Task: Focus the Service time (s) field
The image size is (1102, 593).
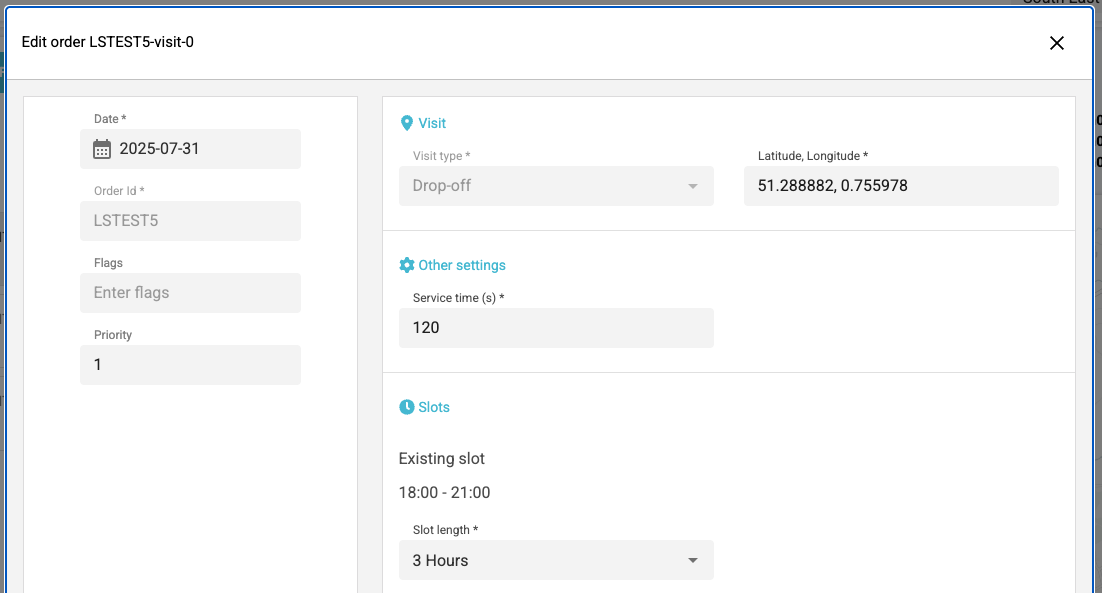Action: pyautogui.click(x=555, y=328)
